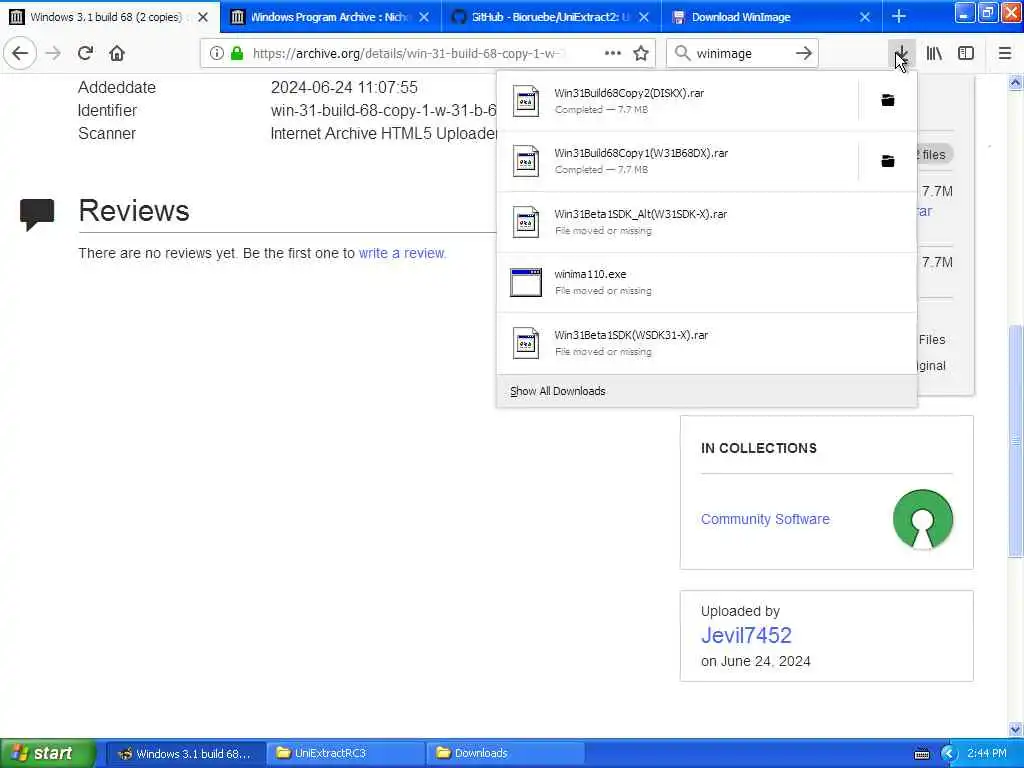Click the Addeddate 2024-06-24 11:07:55 value

click(344, 87)
